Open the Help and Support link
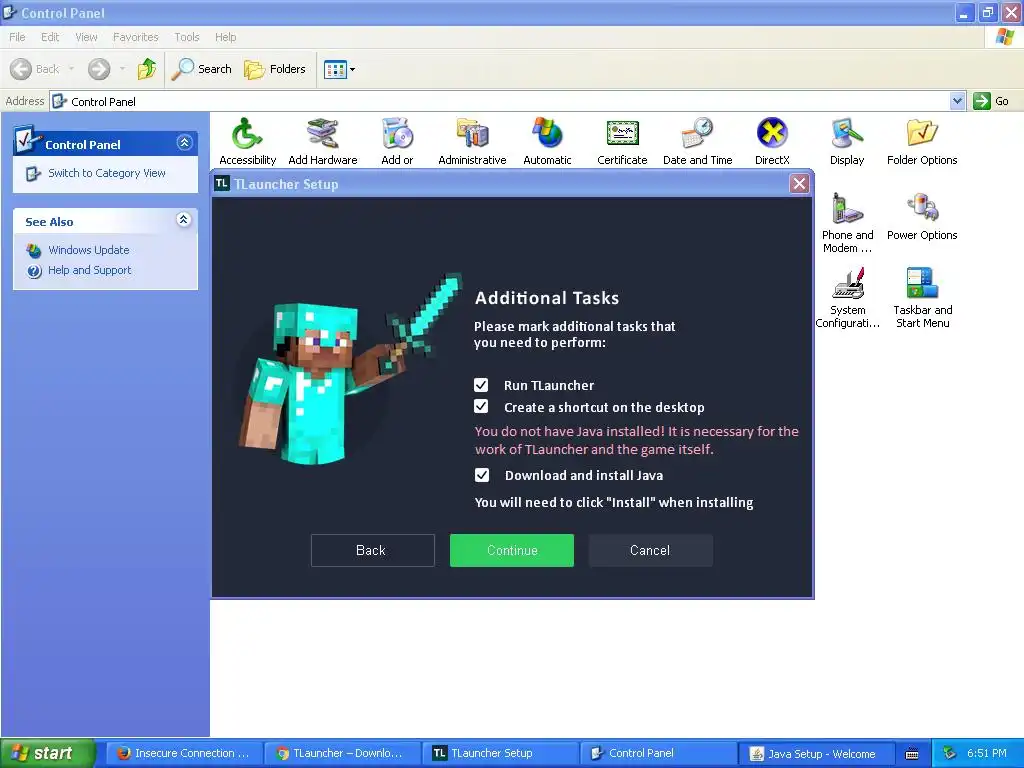 click(x=89, y=270)
